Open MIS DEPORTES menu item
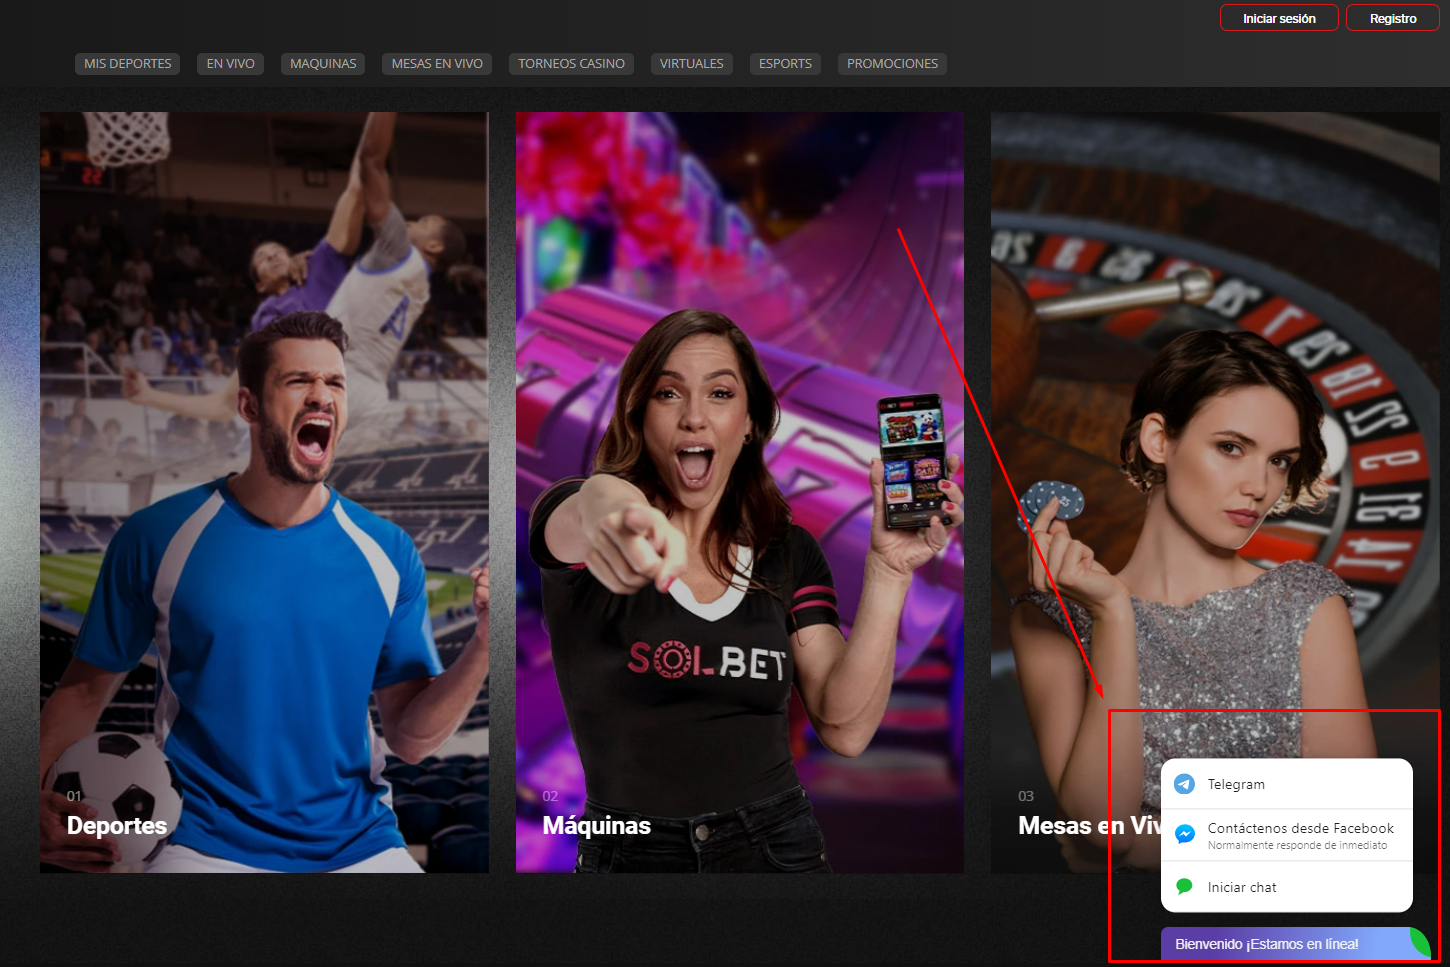Viewport: 1450px width, 967px height. [x=128, y=64]
